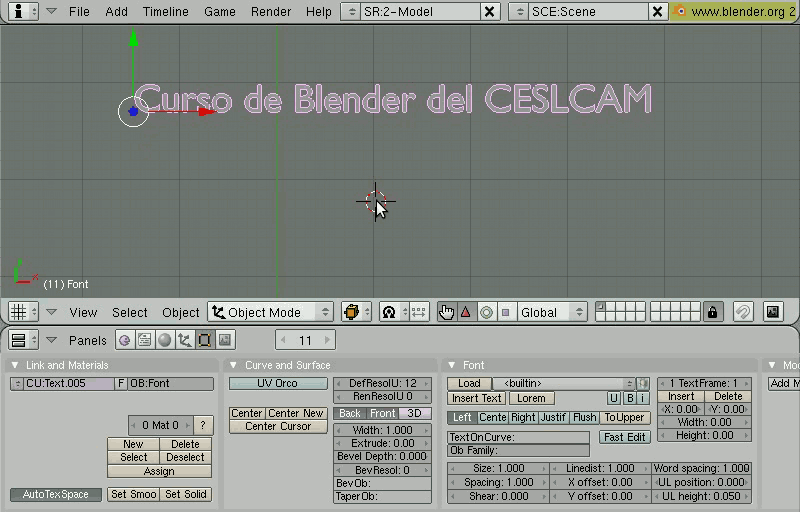Click the Center Cursor button
Screen dimensions: 800x512
(278, 426)
